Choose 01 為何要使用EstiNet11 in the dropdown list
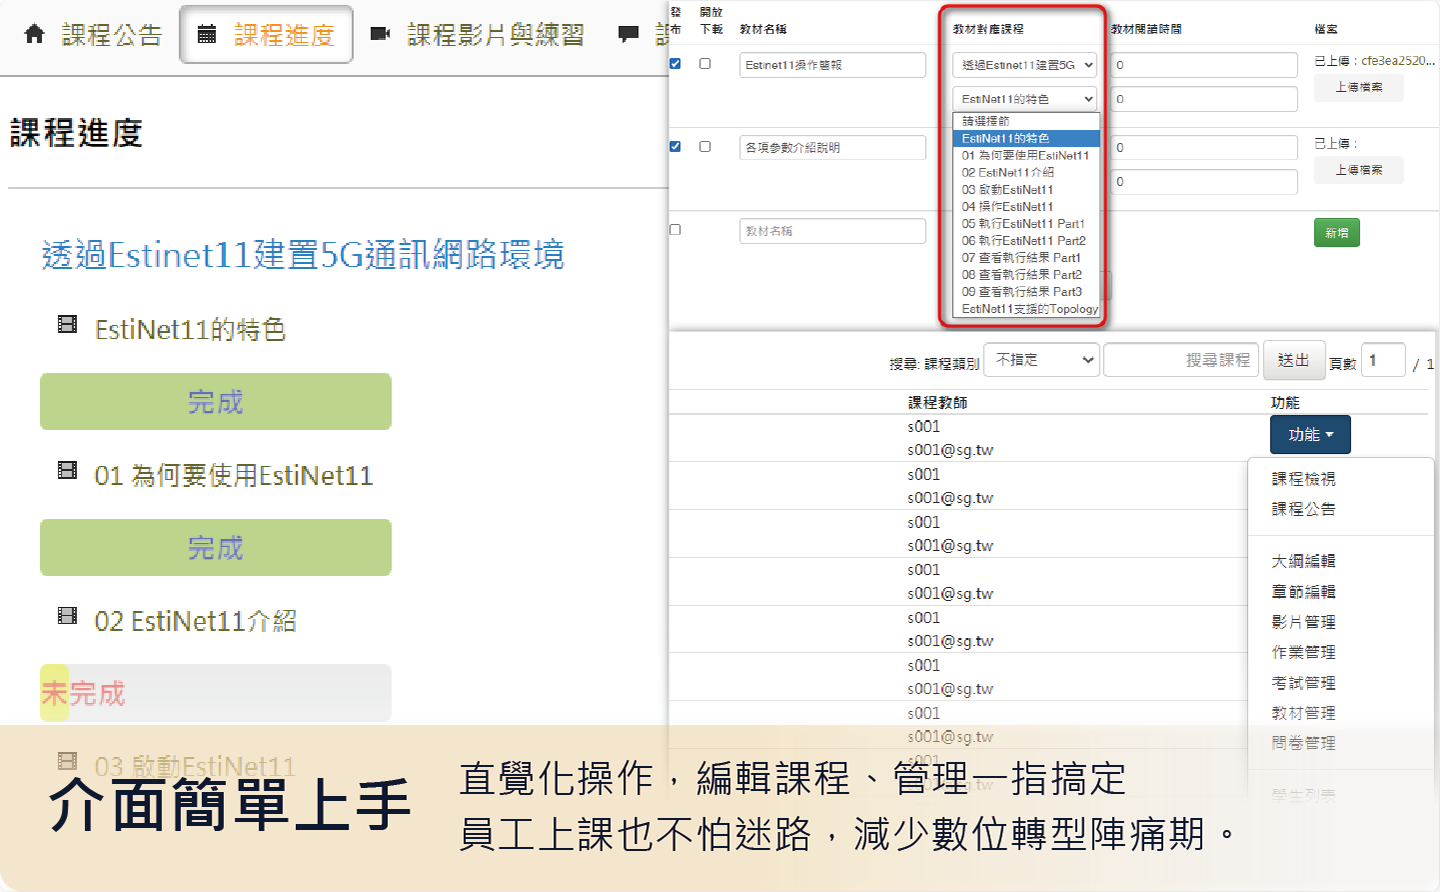Screen dimensions: 1440x892 [x=1026, y=155]
